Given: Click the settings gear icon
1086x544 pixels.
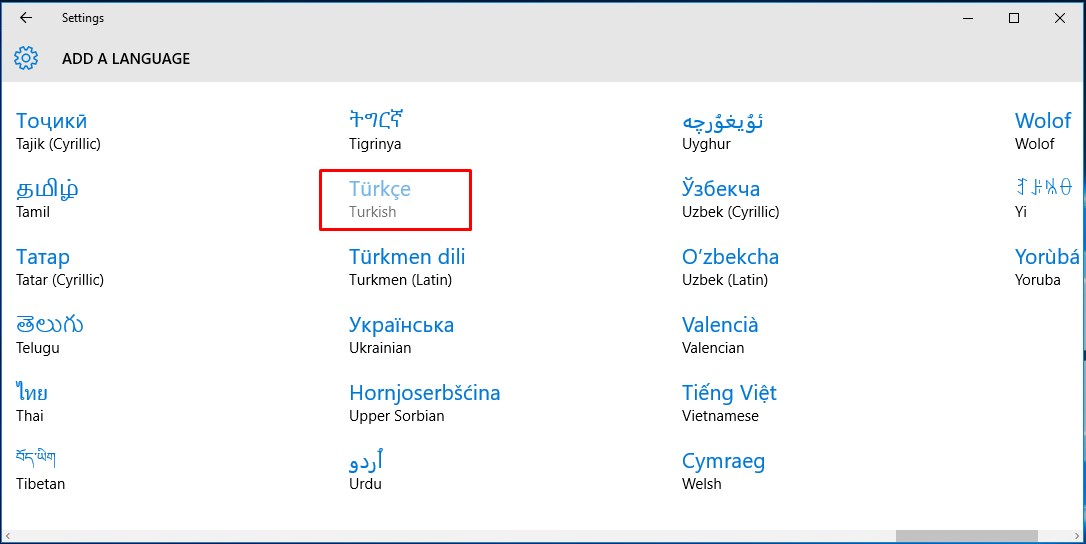Looking at the screenshot, I should 26,58.
